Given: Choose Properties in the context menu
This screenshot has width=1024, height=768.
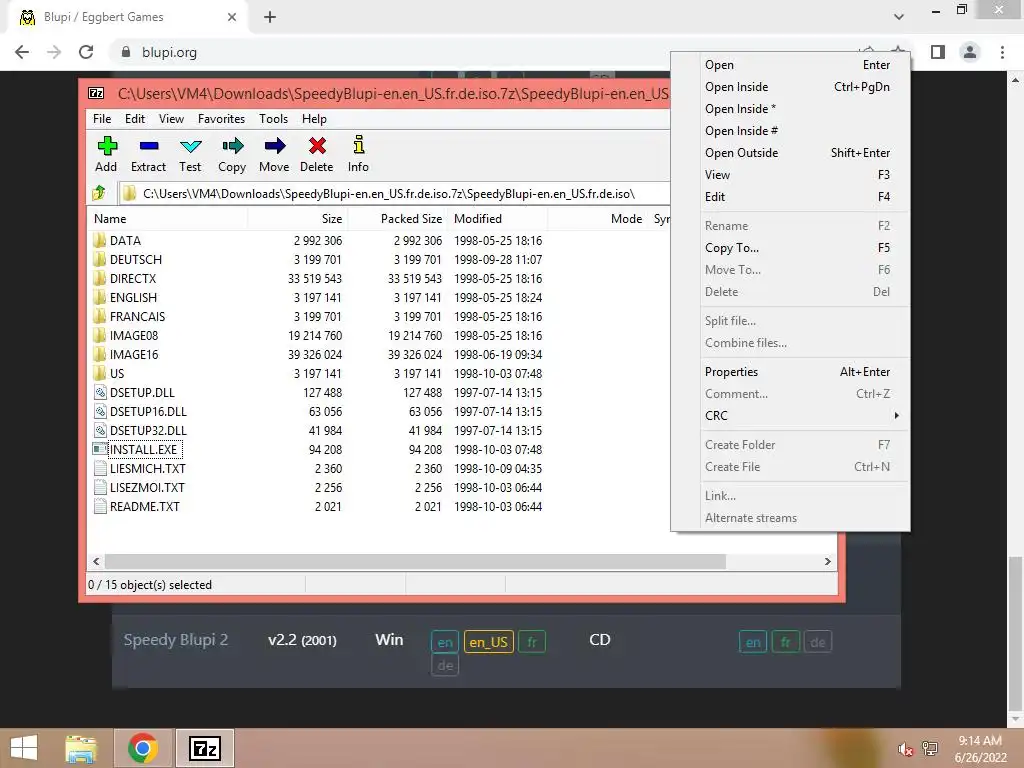Looking at the screenshot, I should (x=805, y=372).
